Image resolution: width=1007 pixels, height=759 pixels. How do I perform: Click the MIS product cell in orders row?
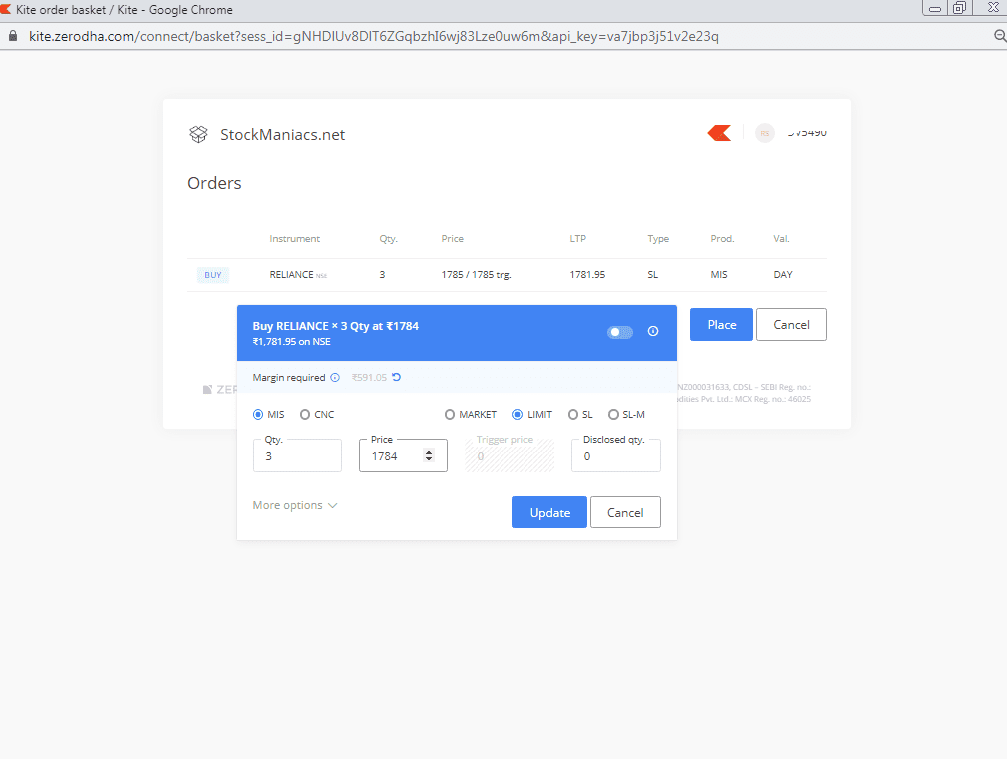point(719,275)
